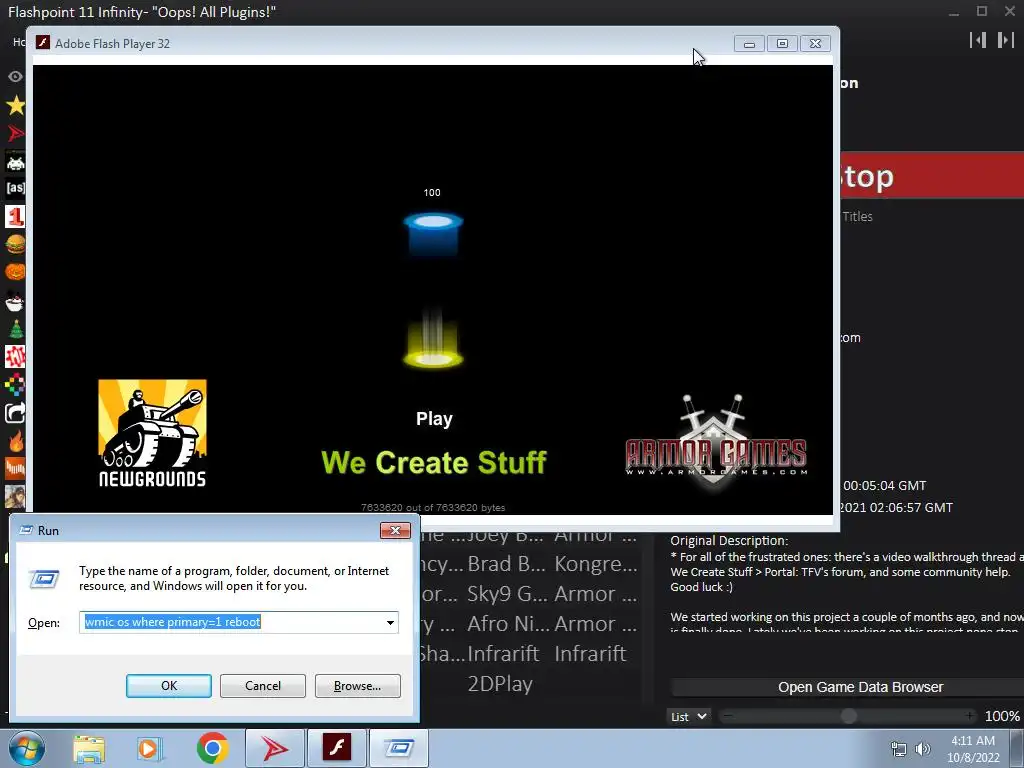Maximize the Adobe Flash Player window

(782, 44)
